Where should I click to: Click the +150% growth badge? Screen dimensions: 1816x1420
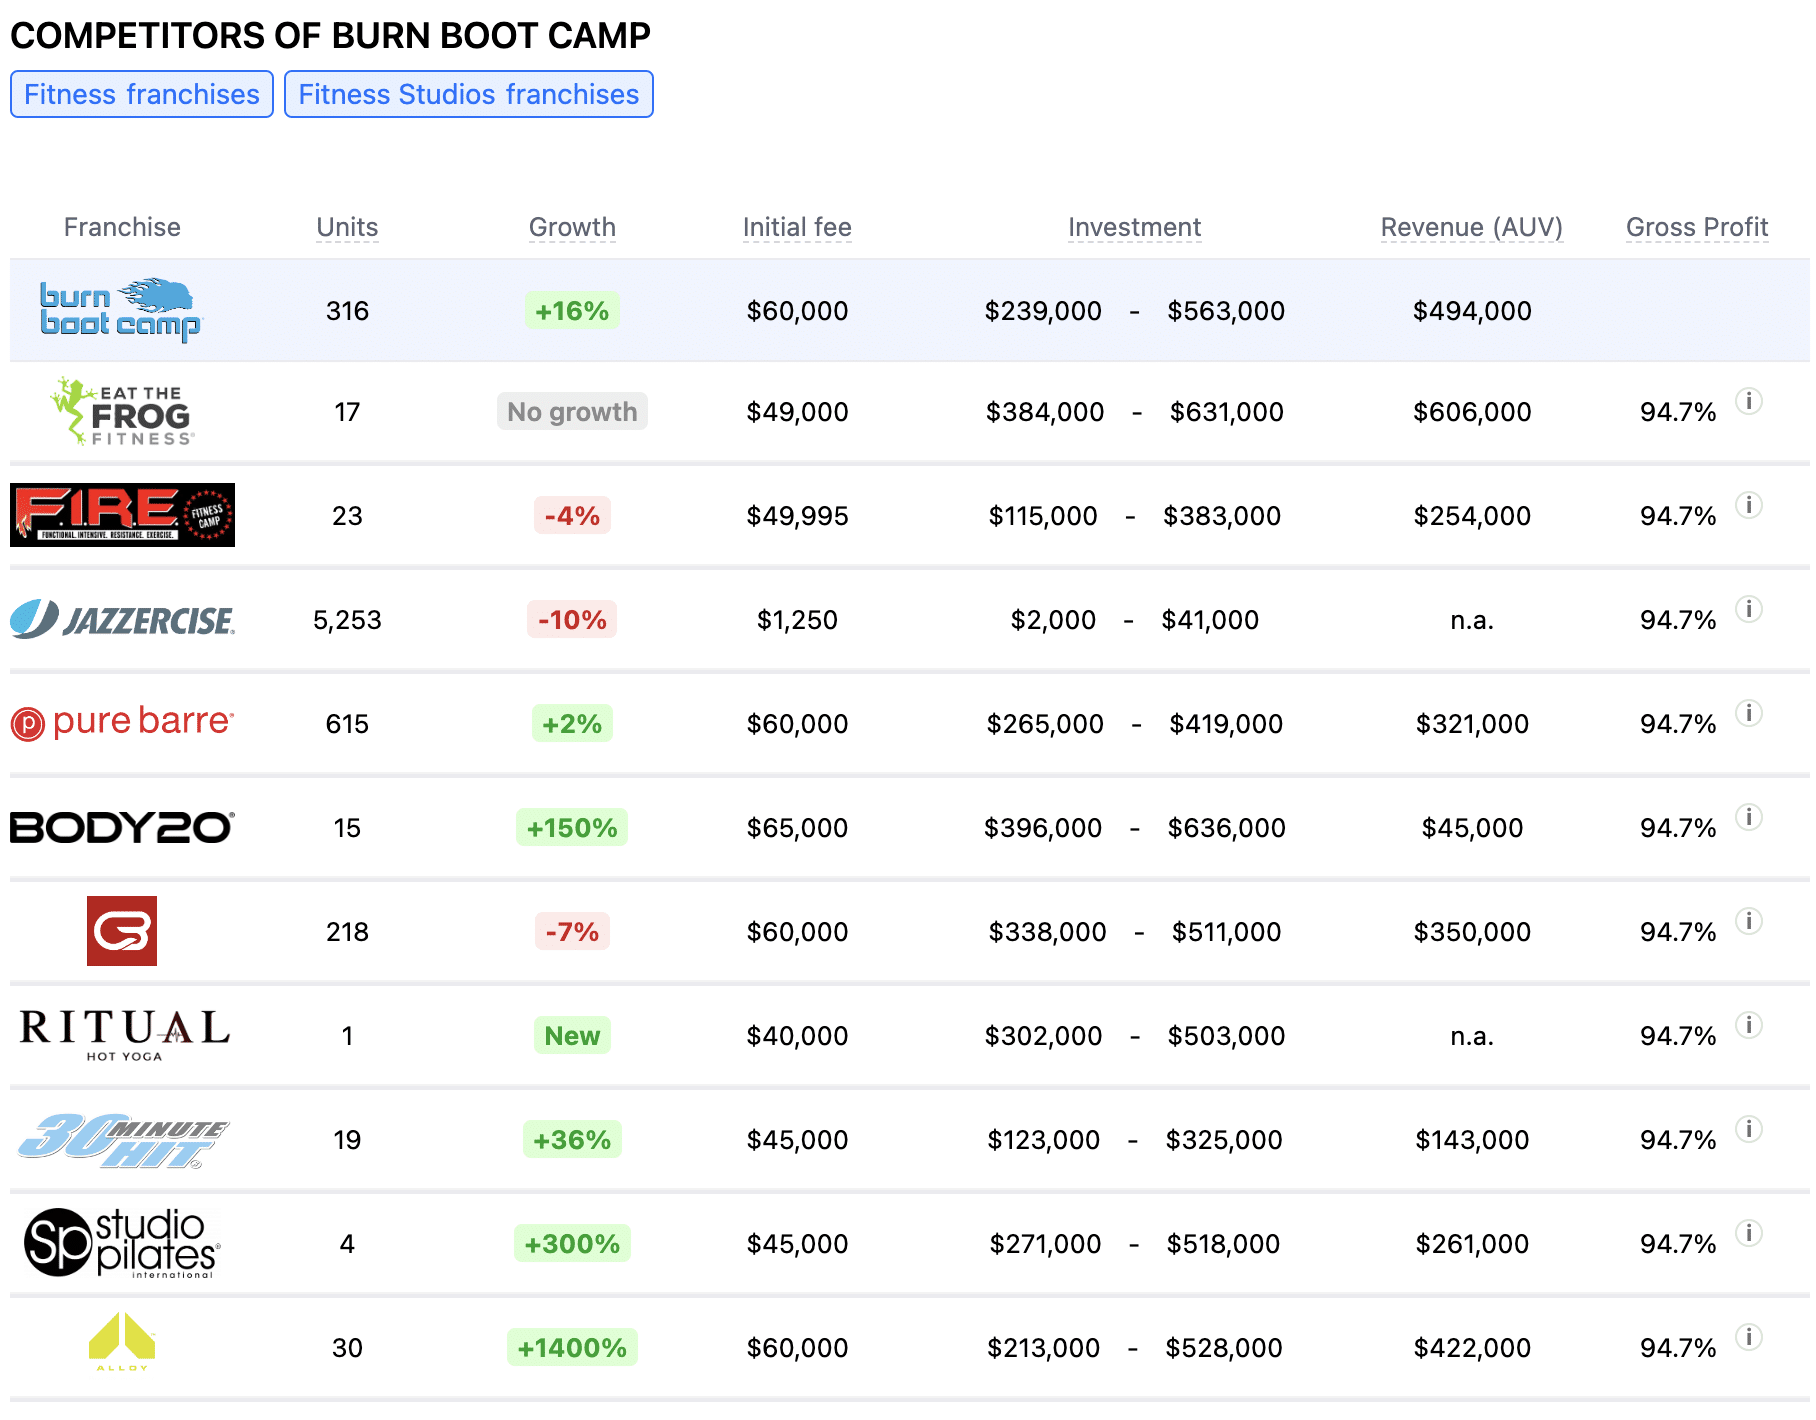572,828
